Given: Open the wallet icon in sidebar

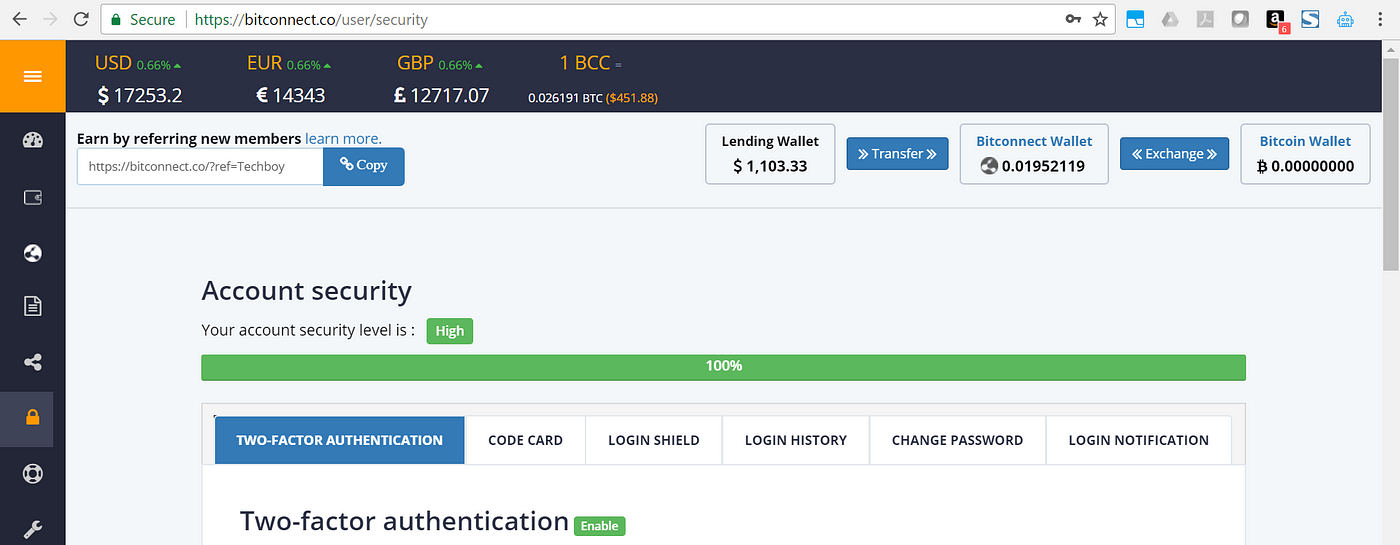Looking at the screenshot, I should [32, 197].
